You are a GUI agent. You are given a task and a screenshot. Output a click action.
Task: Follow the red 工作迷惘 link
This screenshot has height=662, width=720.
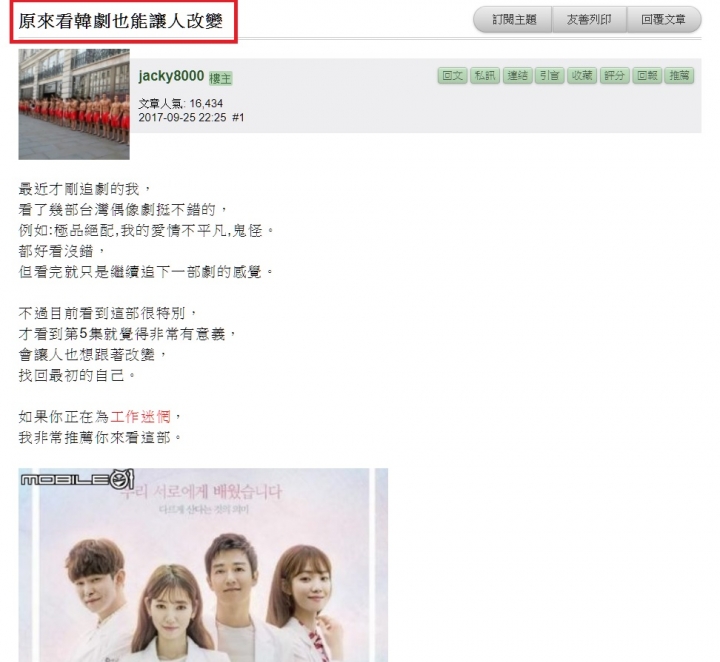click(141, 417)
